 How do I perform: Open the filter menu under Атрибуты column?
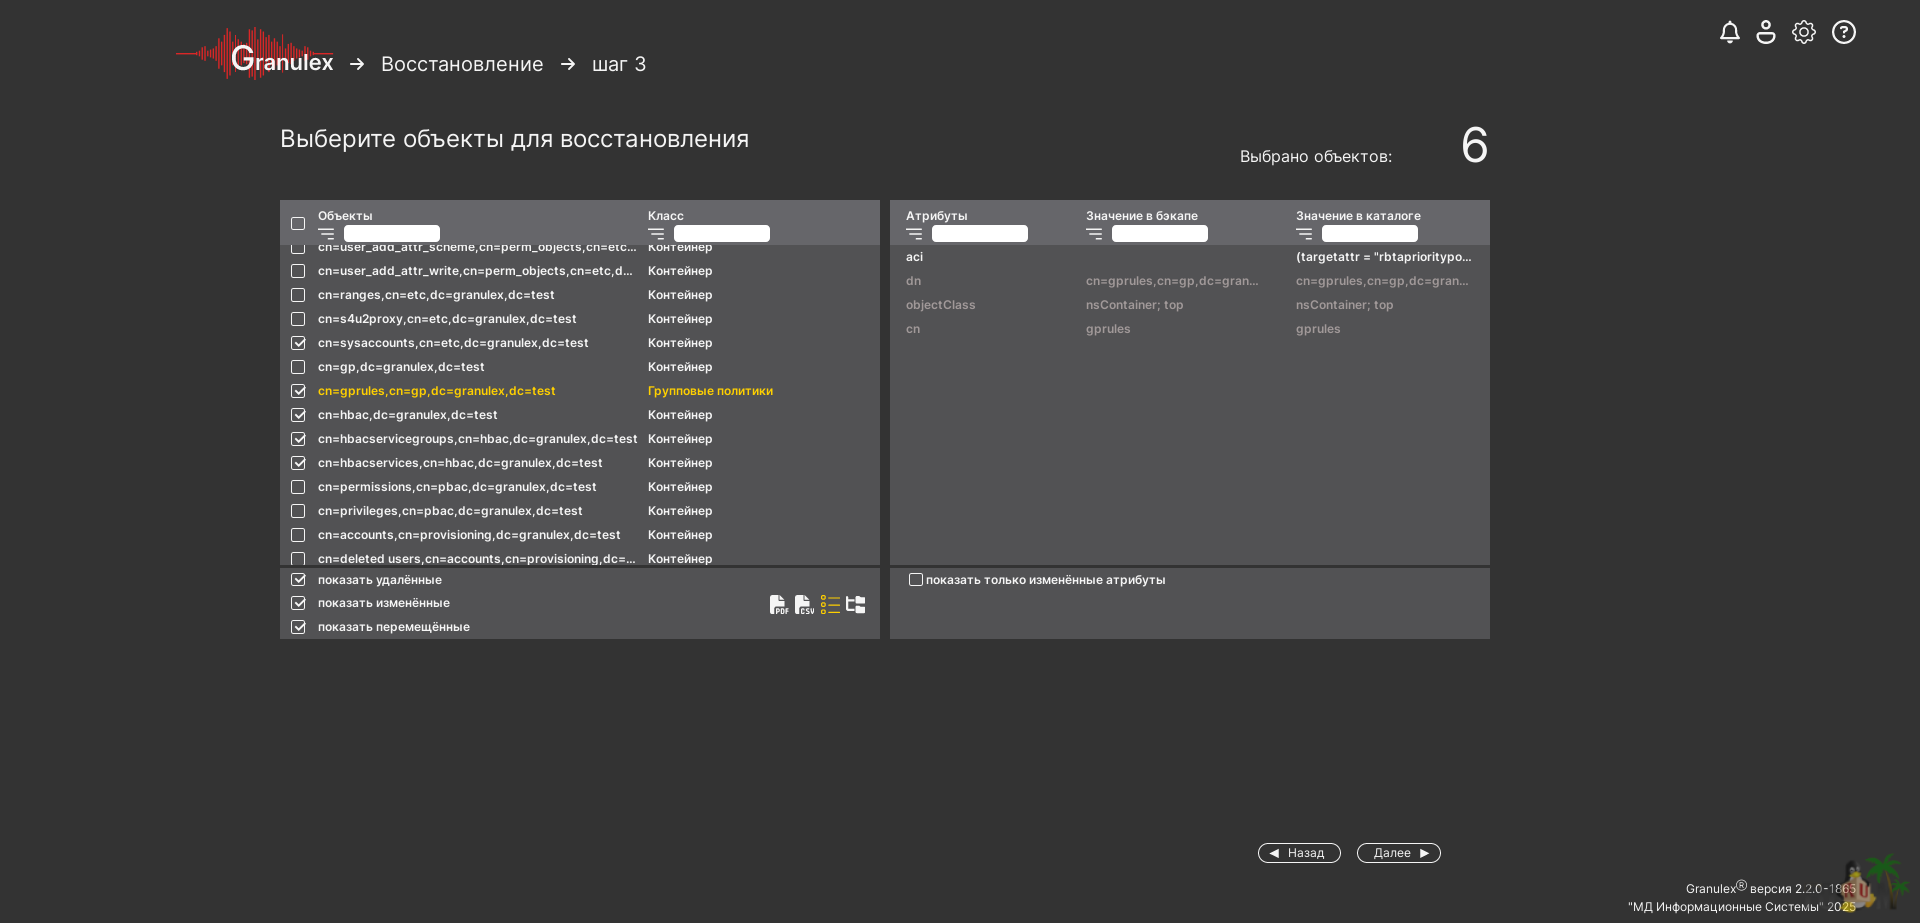click(x=914, y=234)
